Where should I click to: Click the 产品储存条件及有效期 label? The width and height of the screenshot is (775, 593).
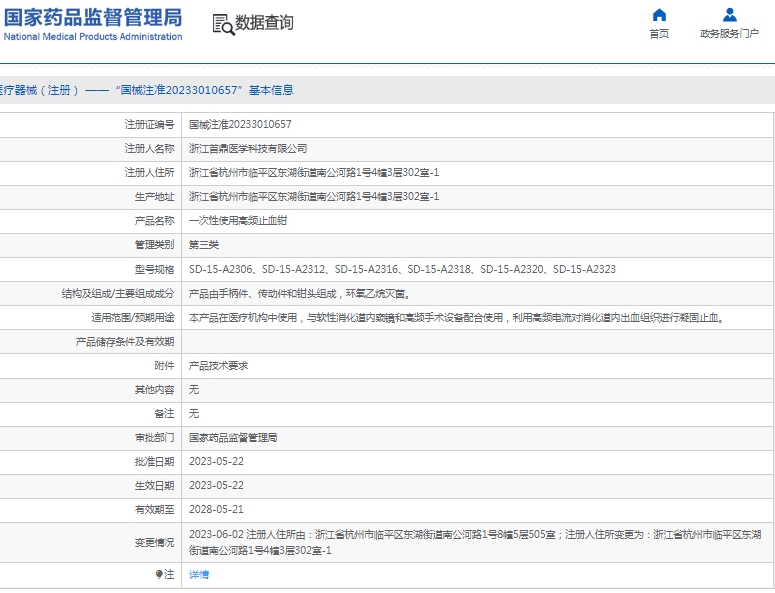pos(125,342)
